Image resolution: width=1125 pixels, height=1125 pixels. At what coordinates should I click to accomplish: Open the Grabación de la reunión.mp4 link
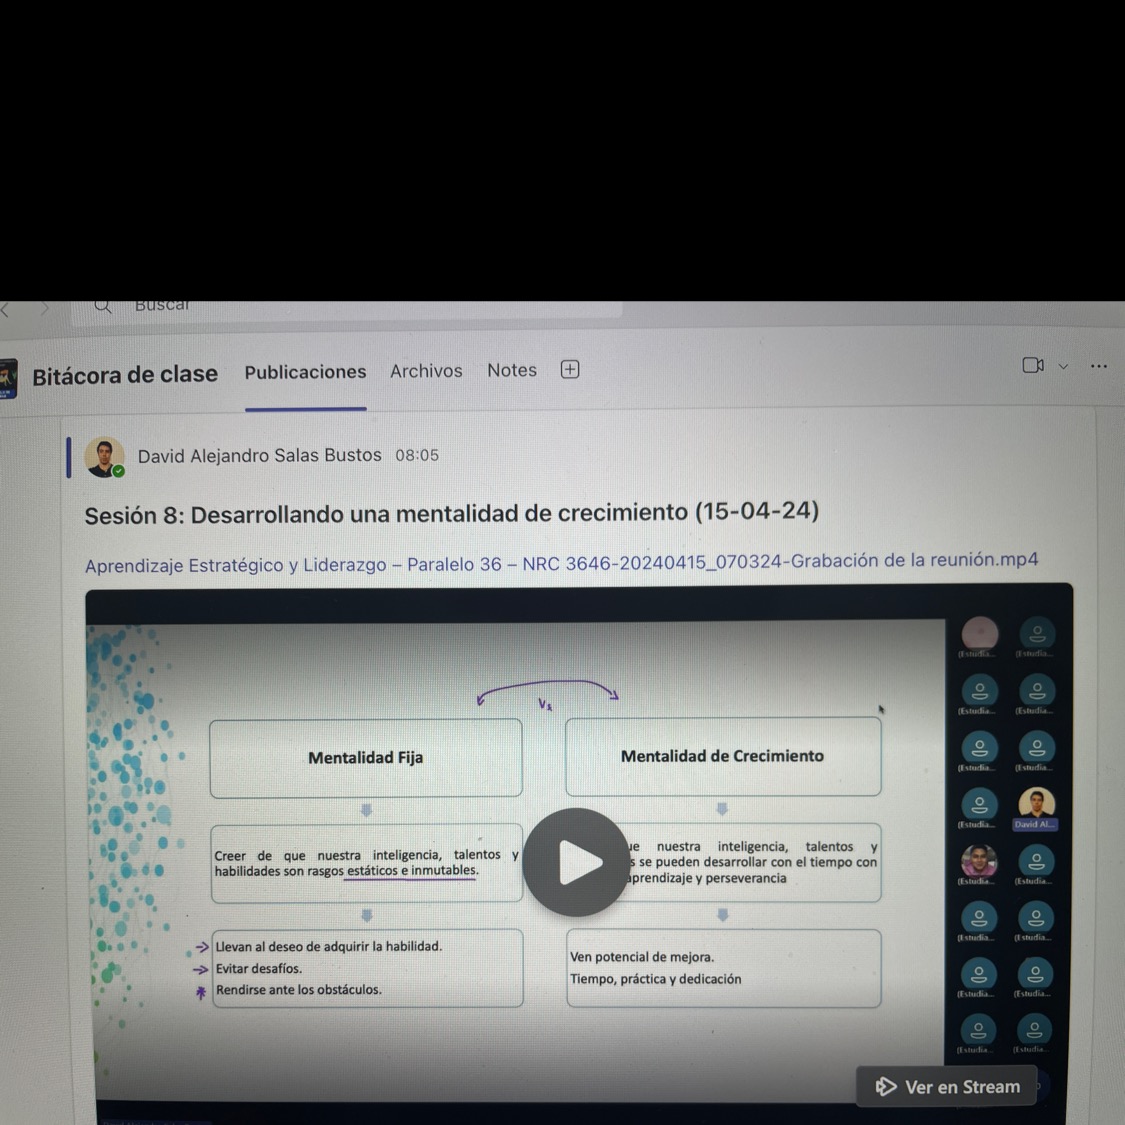(561, 563)
